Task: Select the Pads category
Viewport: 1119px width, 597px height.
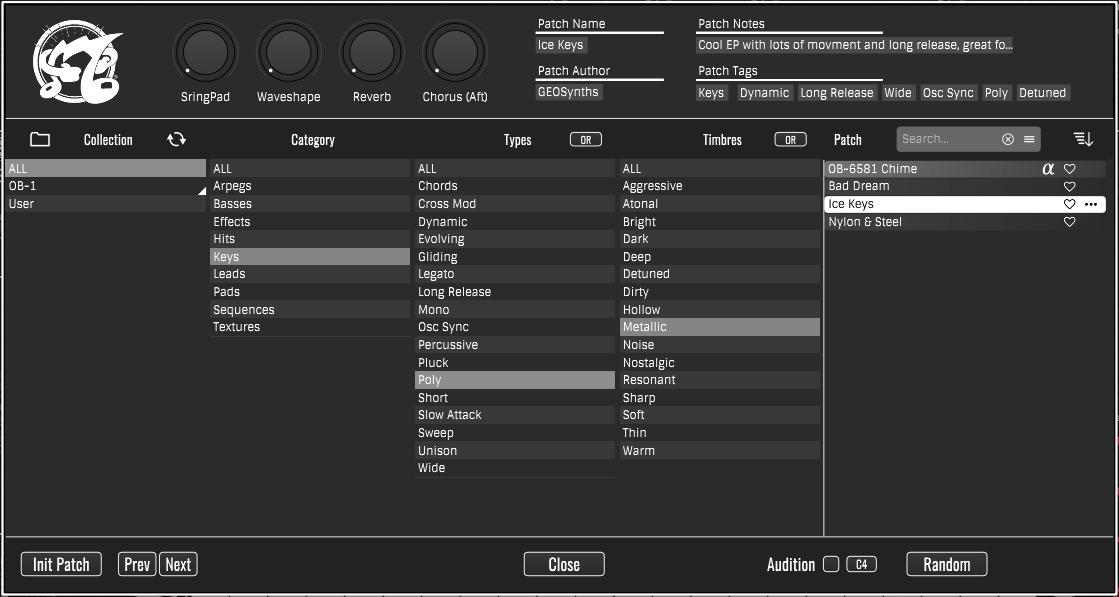Action: point(227,292)
